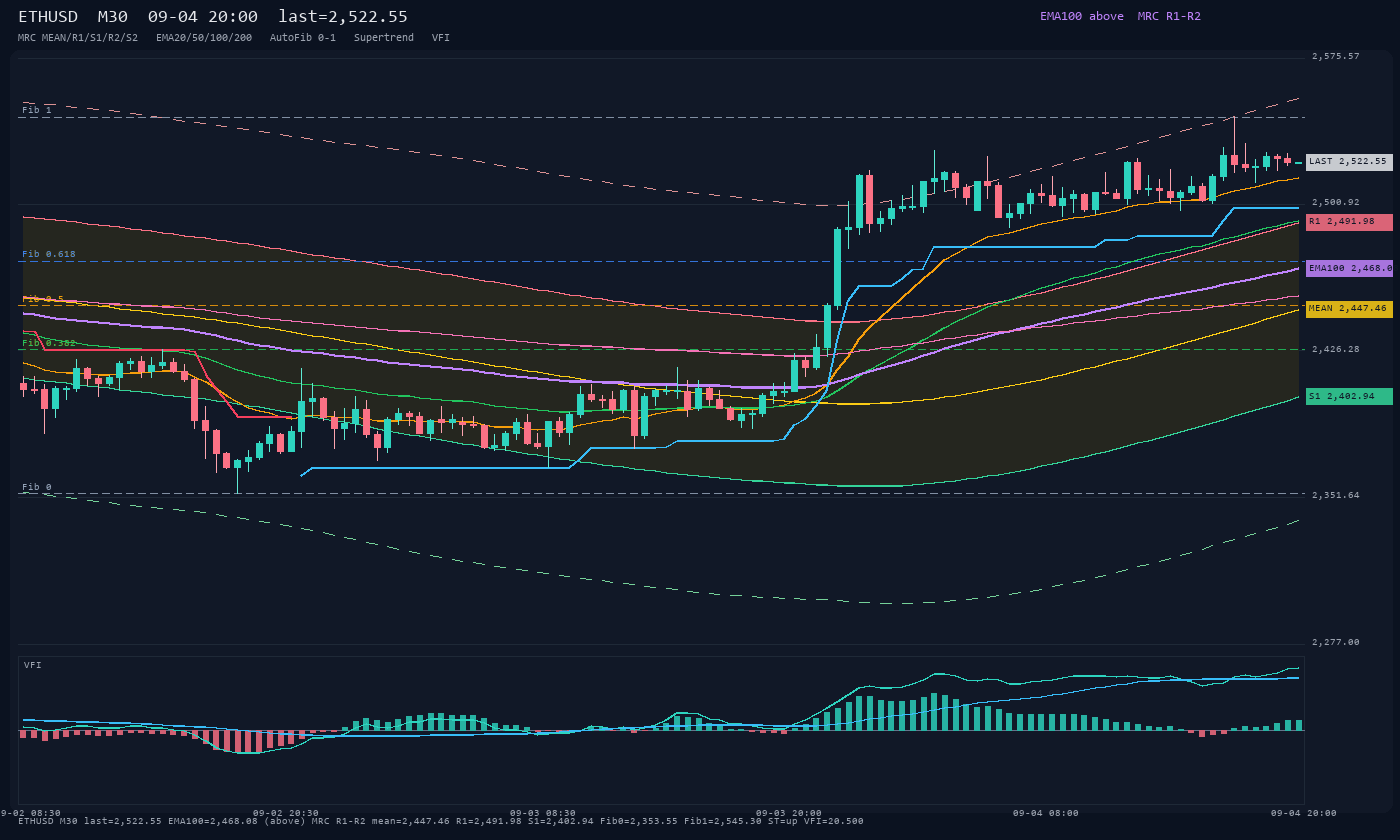Click the 2,500.92 price axis label

pos(1336,202)
